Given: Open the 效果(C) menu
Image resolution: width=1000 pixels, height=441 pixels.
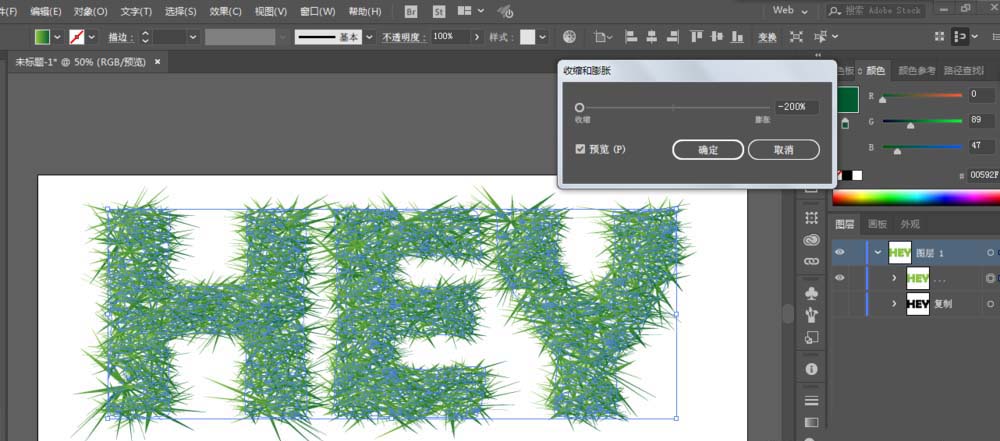Looking at the screenshot, I should pyautogui.click(x=226, y=11).
